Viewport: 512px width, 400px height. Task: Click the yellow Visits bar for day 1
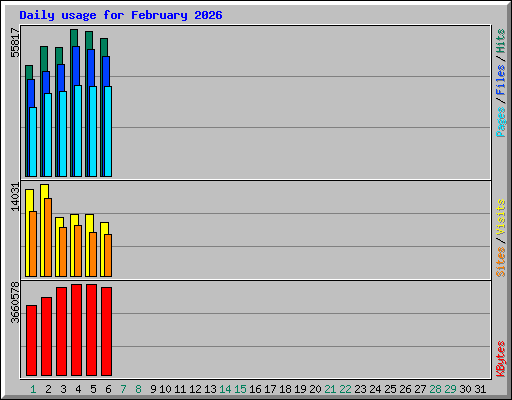tap(28, 233)
